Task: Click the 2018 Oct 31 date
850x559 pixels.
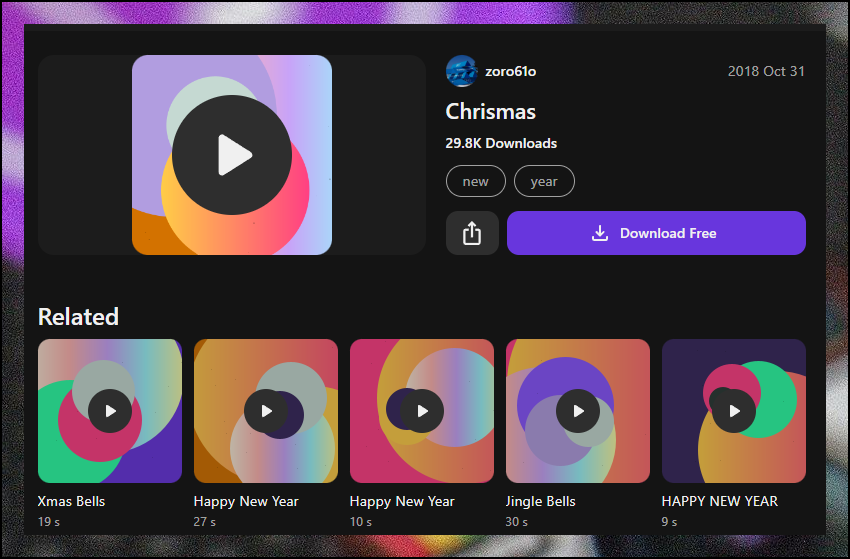Action: [x=766, y=71]
